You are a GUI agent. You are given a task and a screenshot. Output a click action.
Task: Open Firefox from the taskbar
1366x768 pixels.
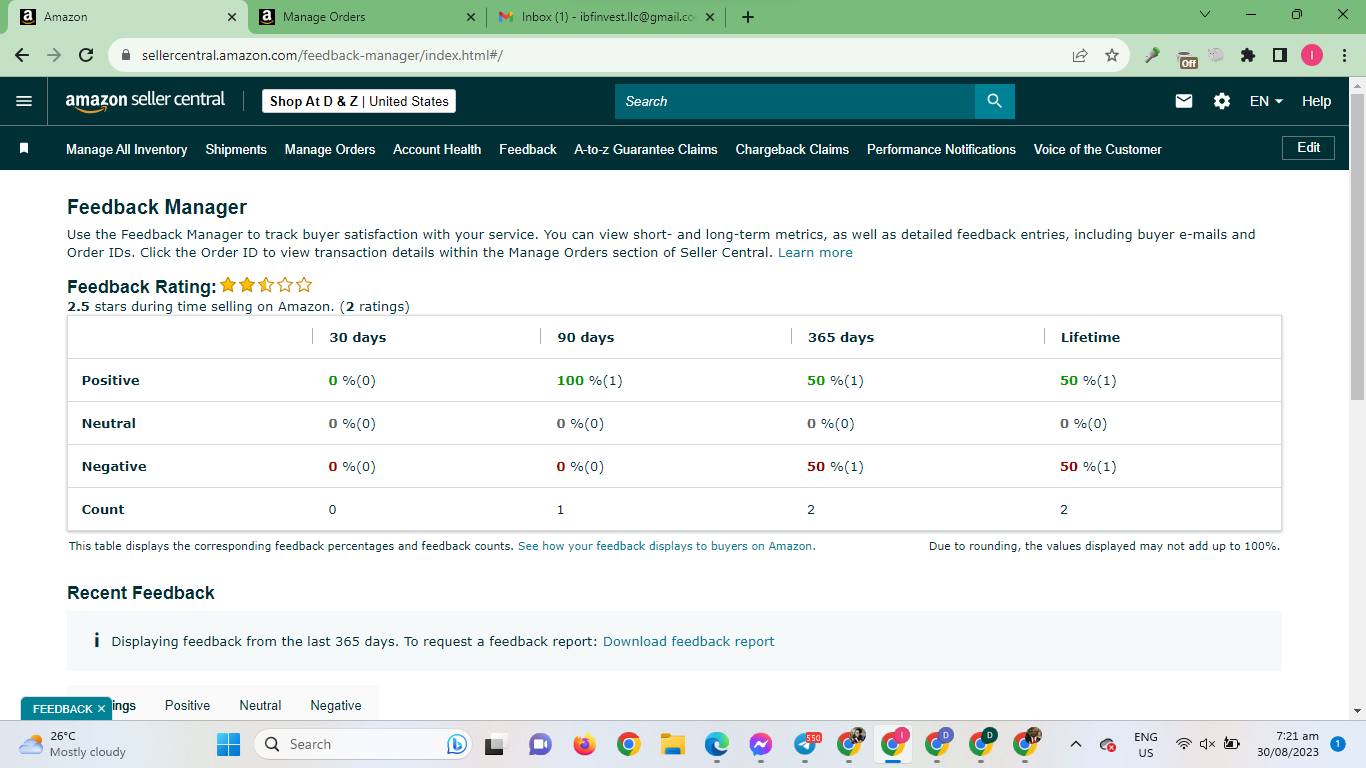point(584,744)
